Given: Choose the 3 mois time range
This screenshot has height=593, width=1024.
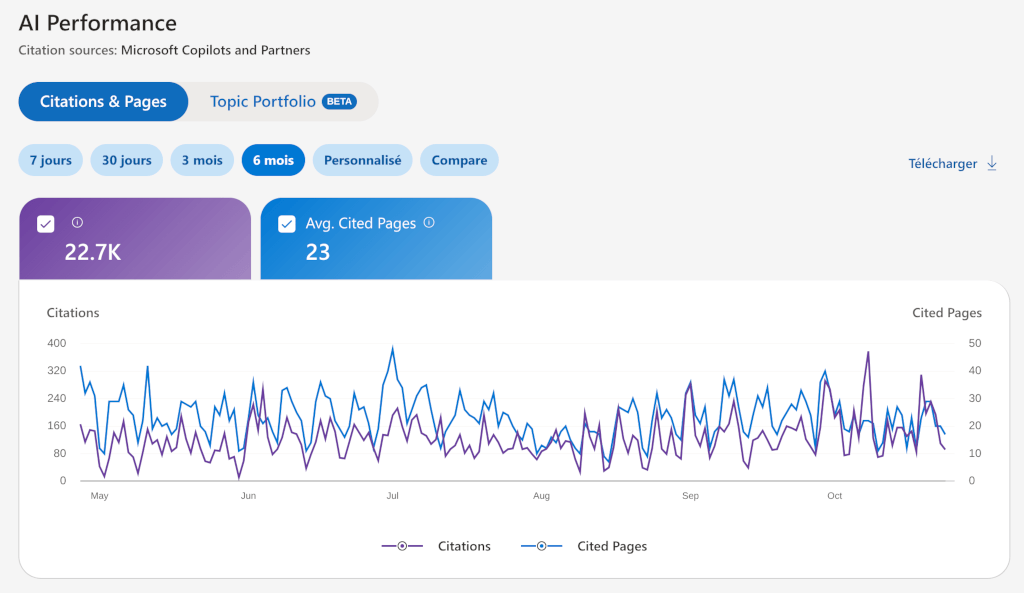Looking at the screenshot, I should 202,160.
